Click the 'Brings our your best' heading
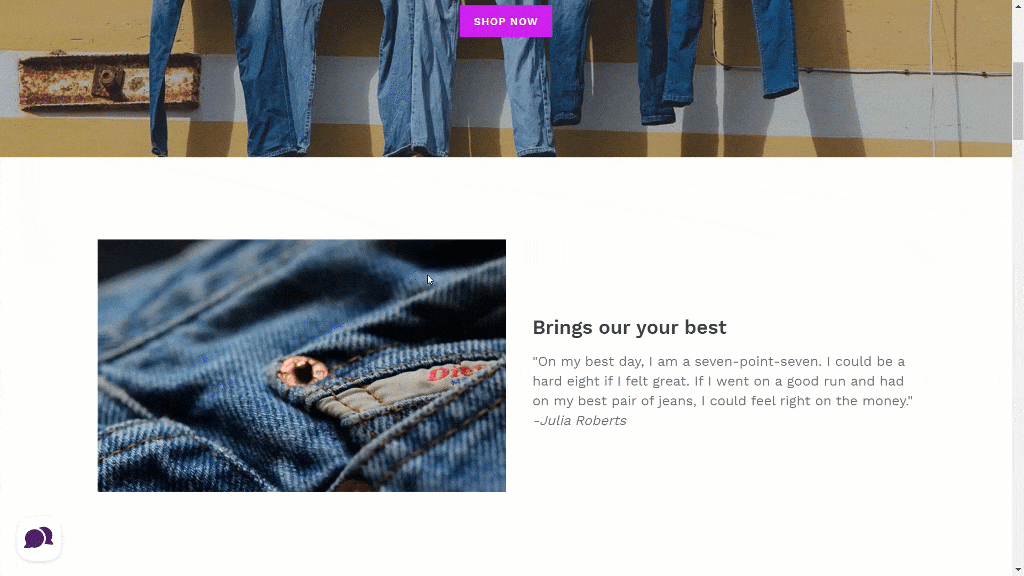This screenshot has width=1024, height=576. click(629, 327)
